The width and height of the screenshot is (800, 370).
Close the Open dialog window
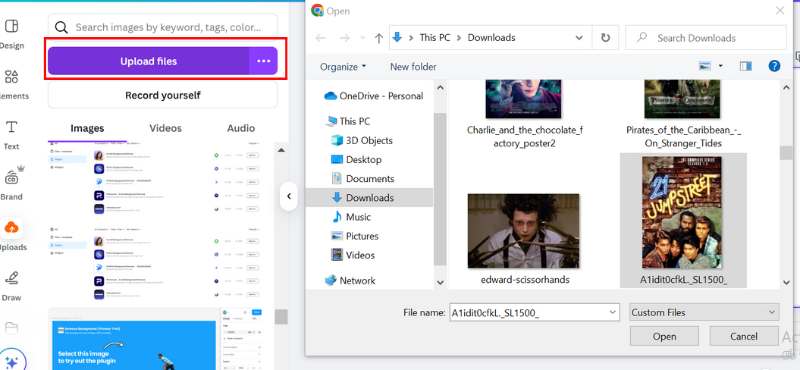tap(780, 11)
